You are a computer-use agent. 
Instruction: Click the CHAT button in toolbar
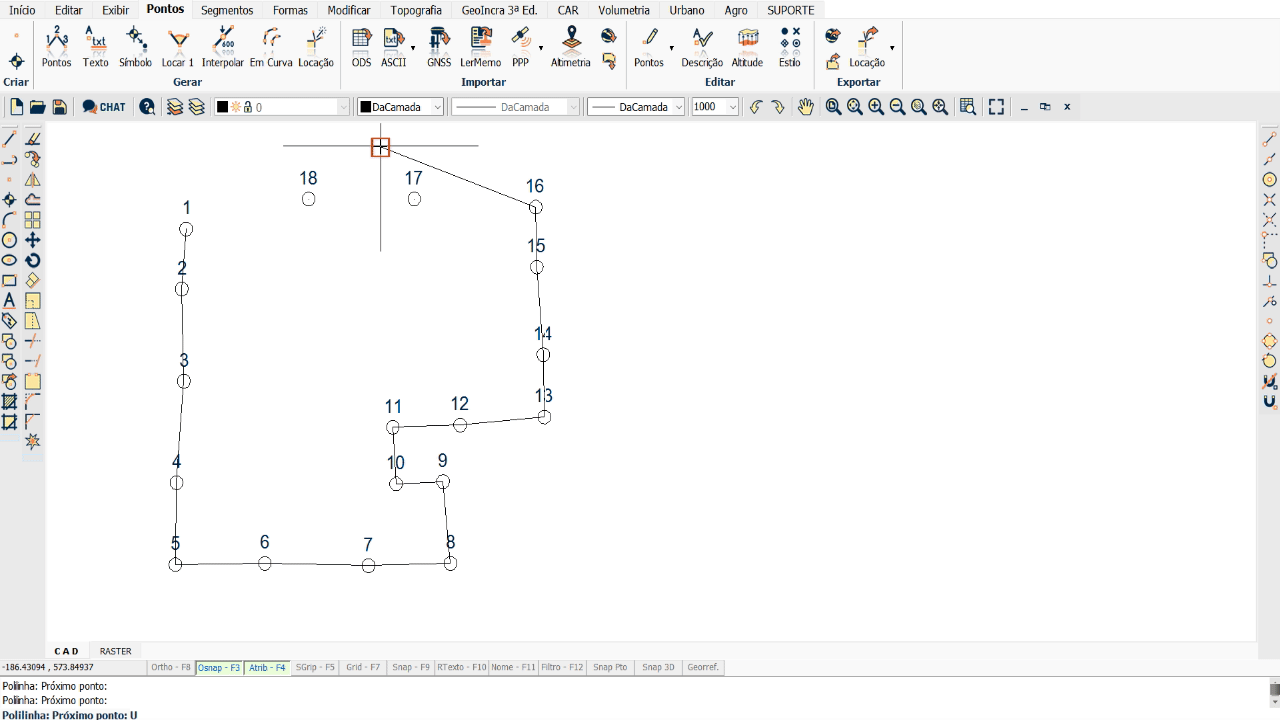click(104, 107)
